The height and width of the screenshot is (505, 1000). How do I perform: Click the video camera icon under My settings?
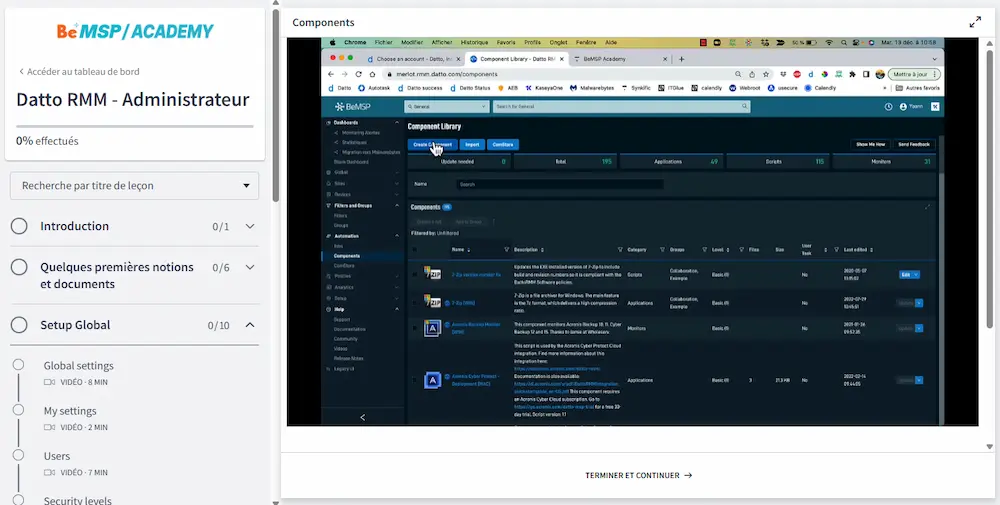tap(49, 427)
